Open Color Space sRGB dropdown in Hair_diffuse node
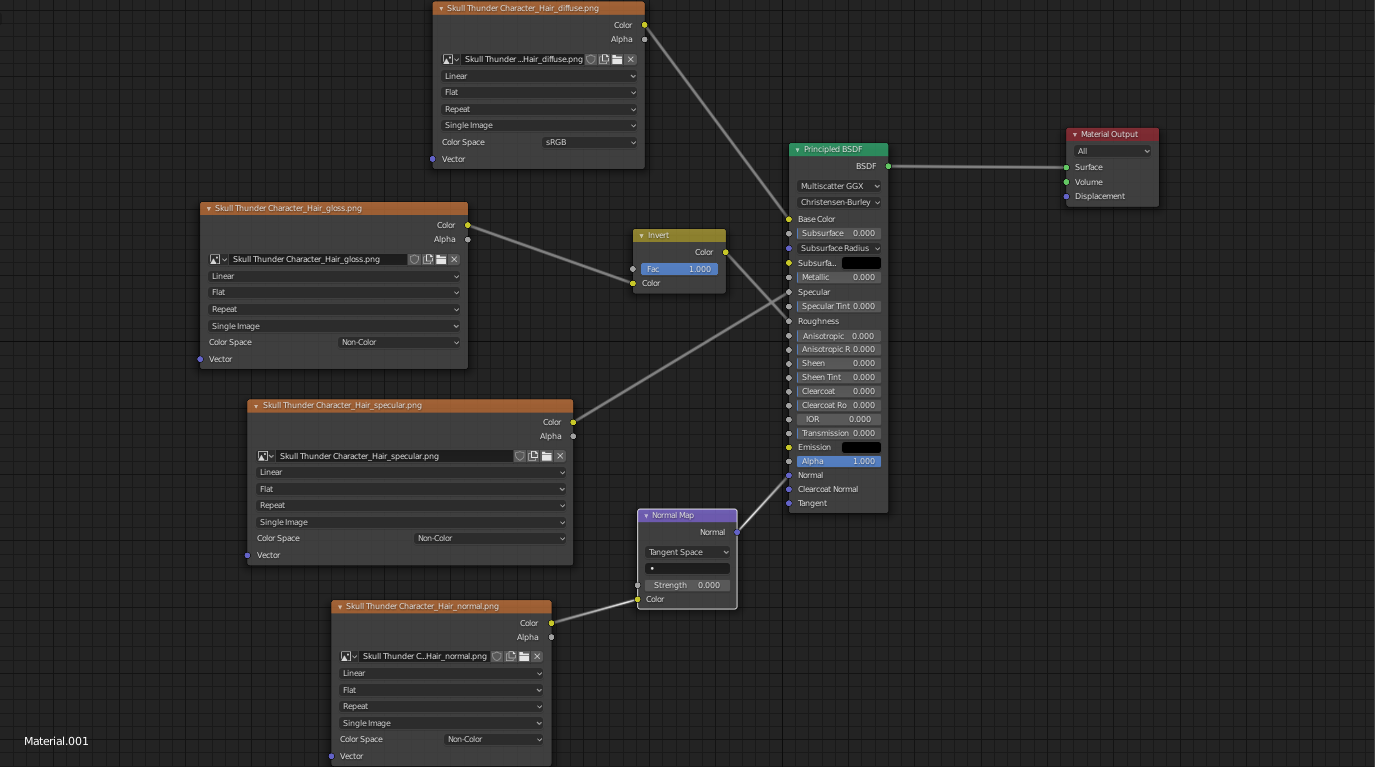This screenshot has width=1375, height=767. point(589,142)
